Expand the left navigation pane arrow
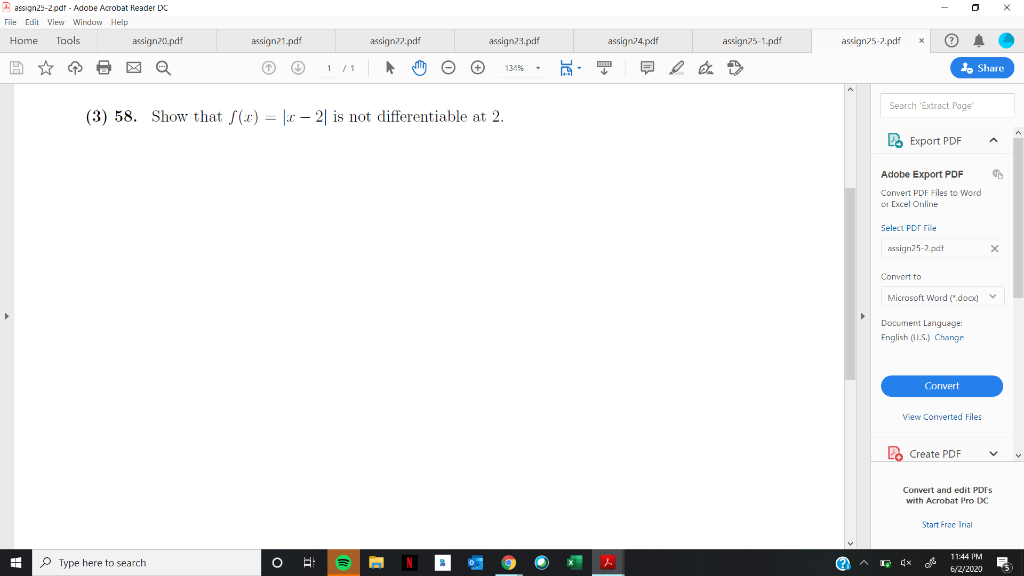The image size is (1024, 576). click(x=7, y=316)
